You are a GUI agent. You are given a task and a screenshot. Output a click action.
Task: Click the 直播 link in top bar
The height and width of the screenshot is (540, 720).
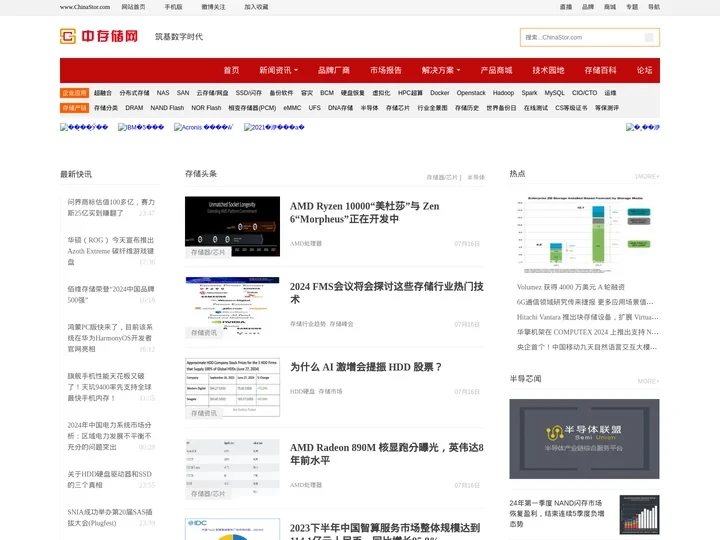[566, 7]
